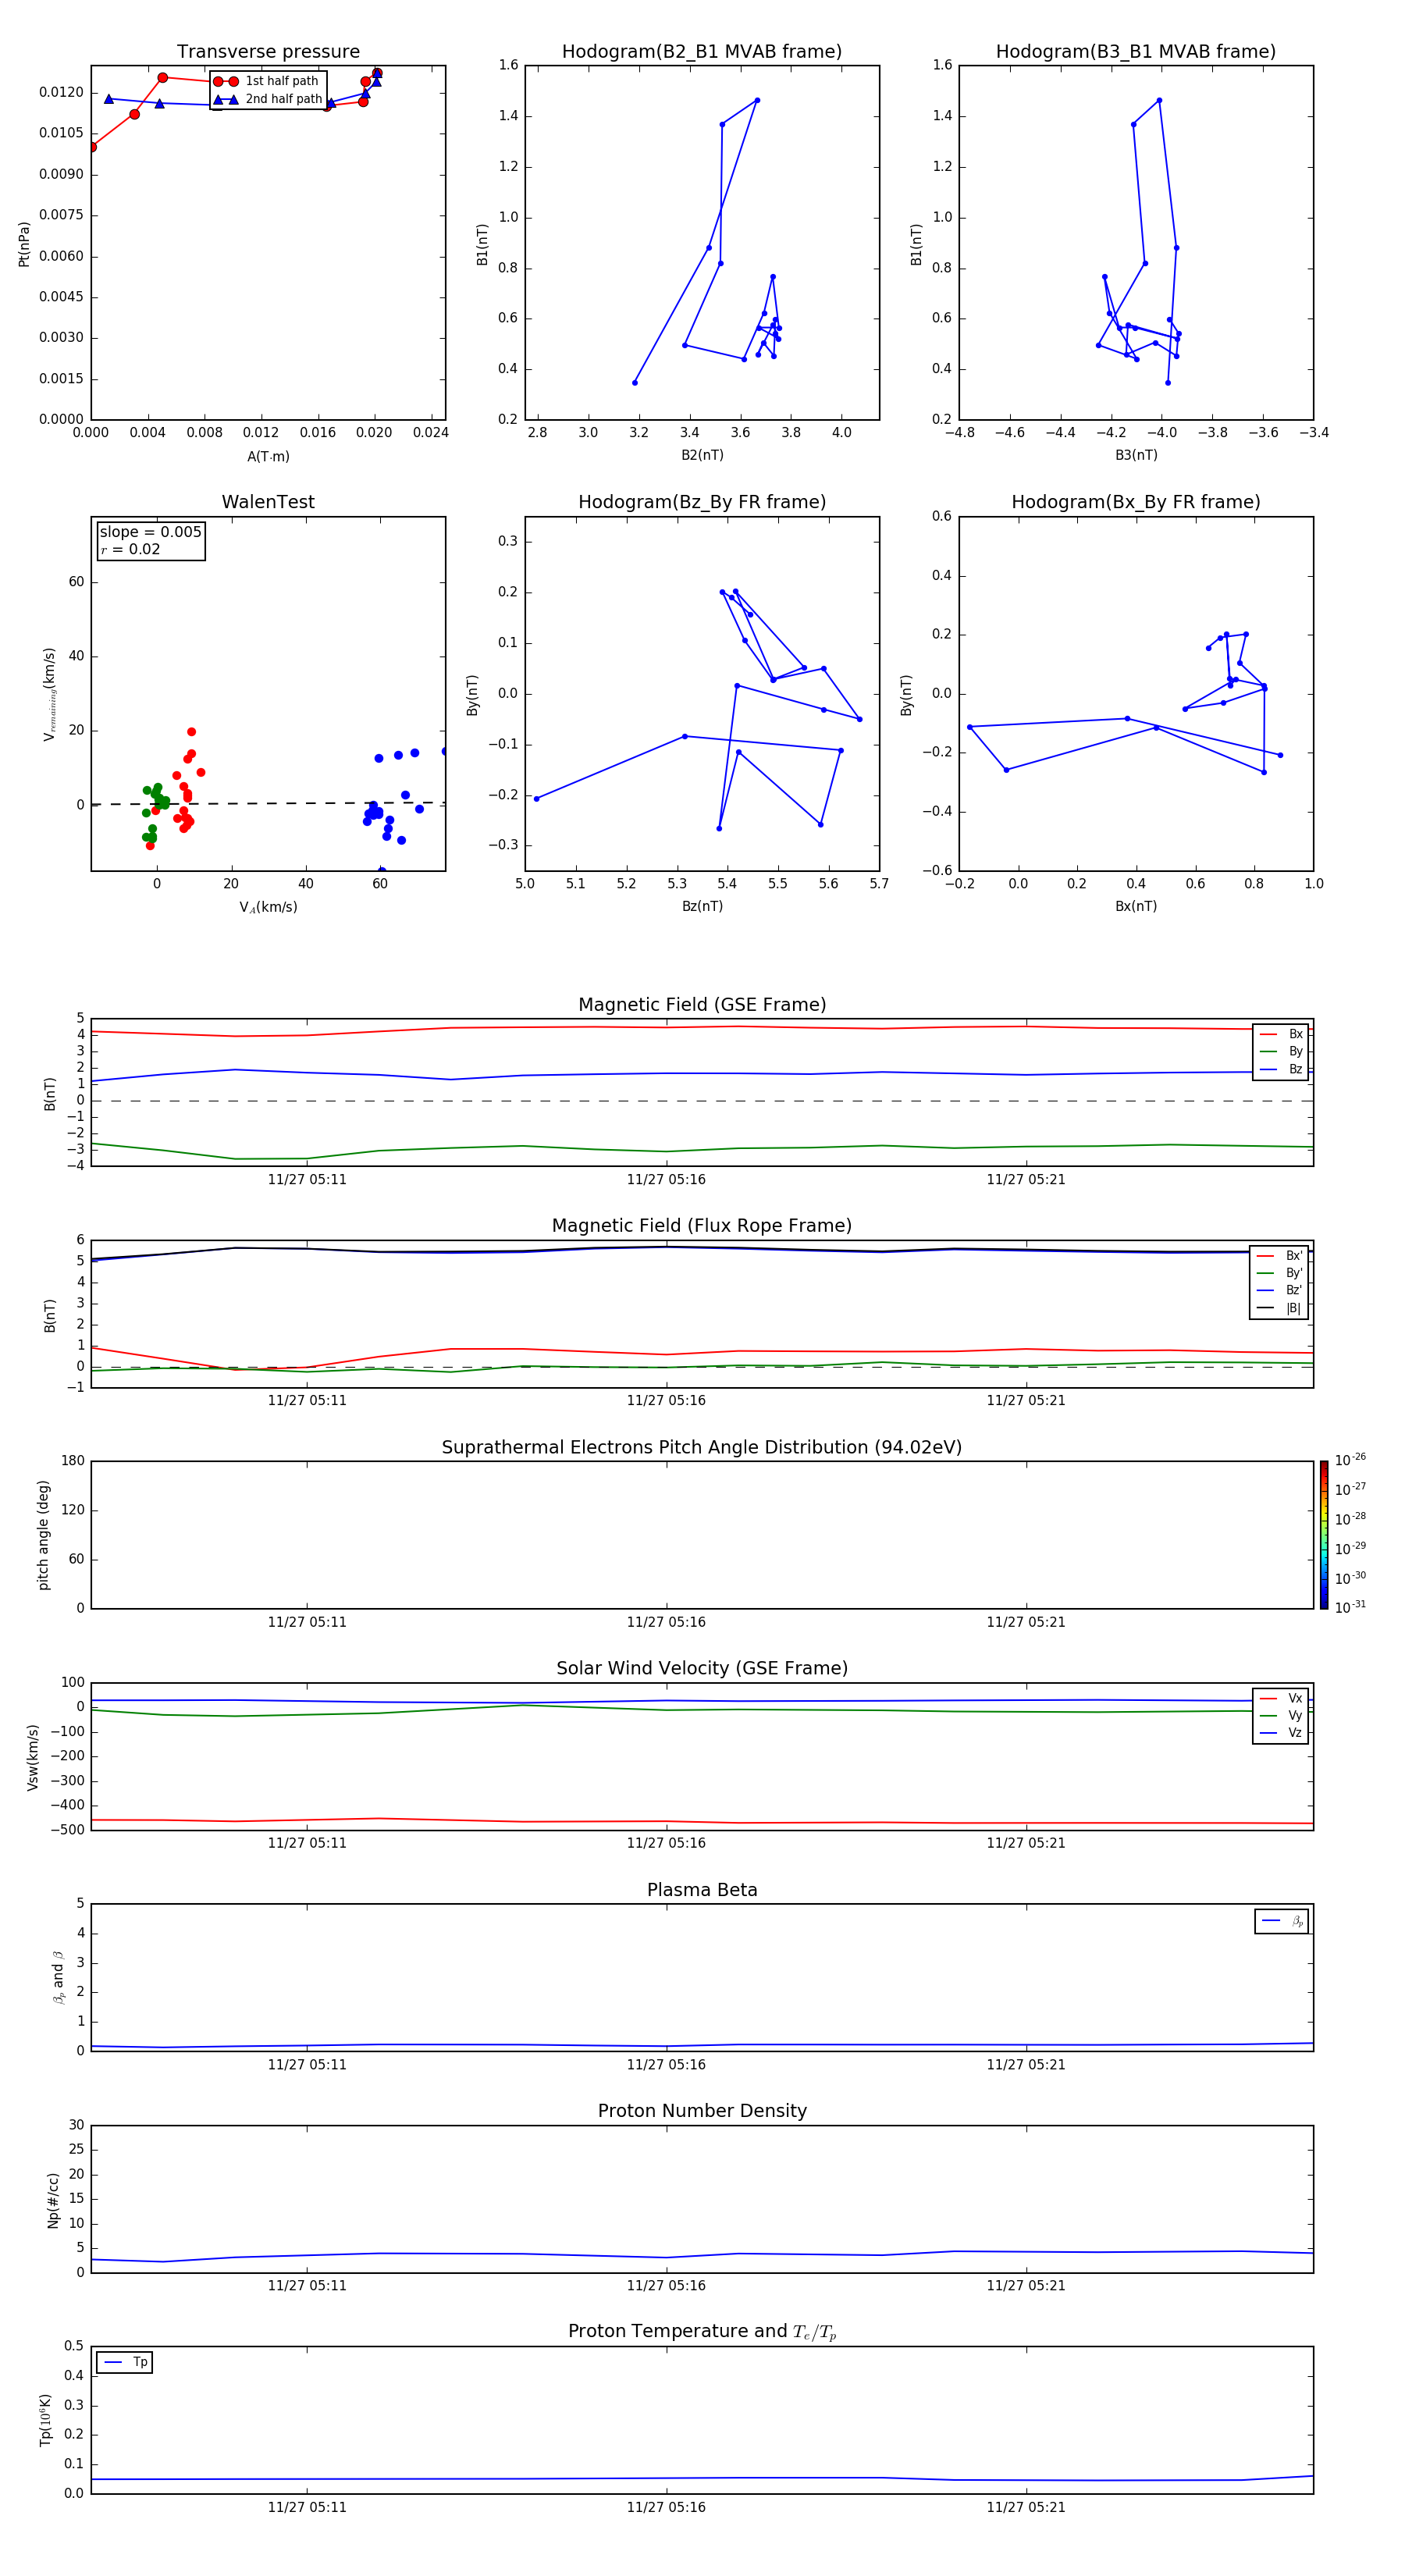Click the 'Vx' velocity legend entry
Image resolution: width=1405 pixels, height=2576 pixels.
point(1281,1698)
